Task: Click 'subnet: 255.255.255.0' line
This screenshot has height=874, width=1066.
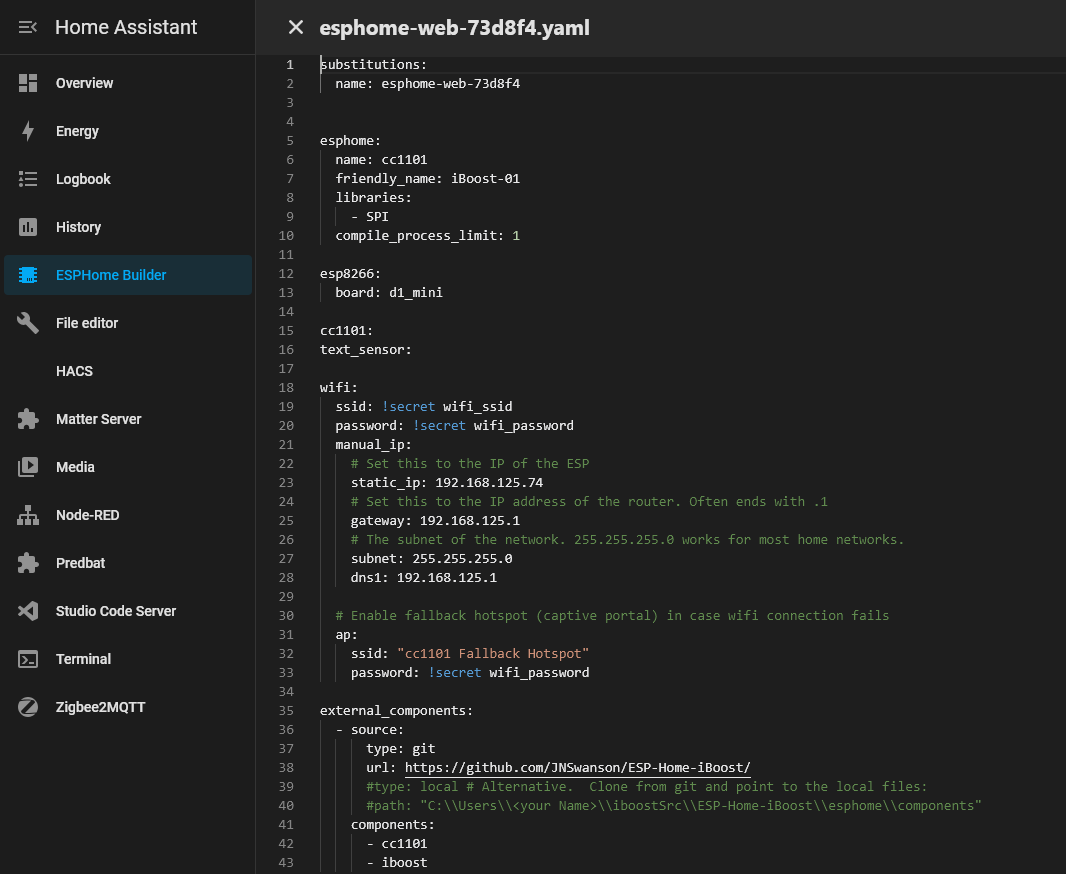Action: click(432, 559)
